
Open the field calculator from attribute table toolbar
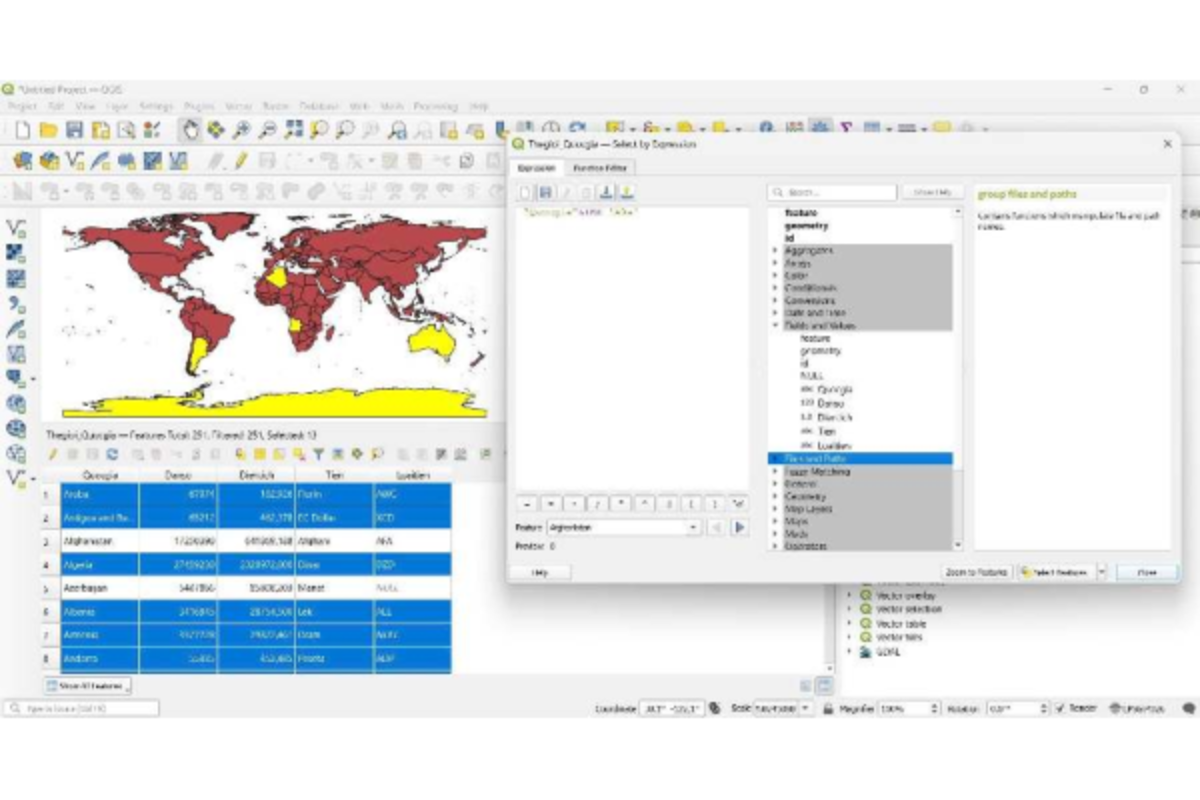[439, 456]
